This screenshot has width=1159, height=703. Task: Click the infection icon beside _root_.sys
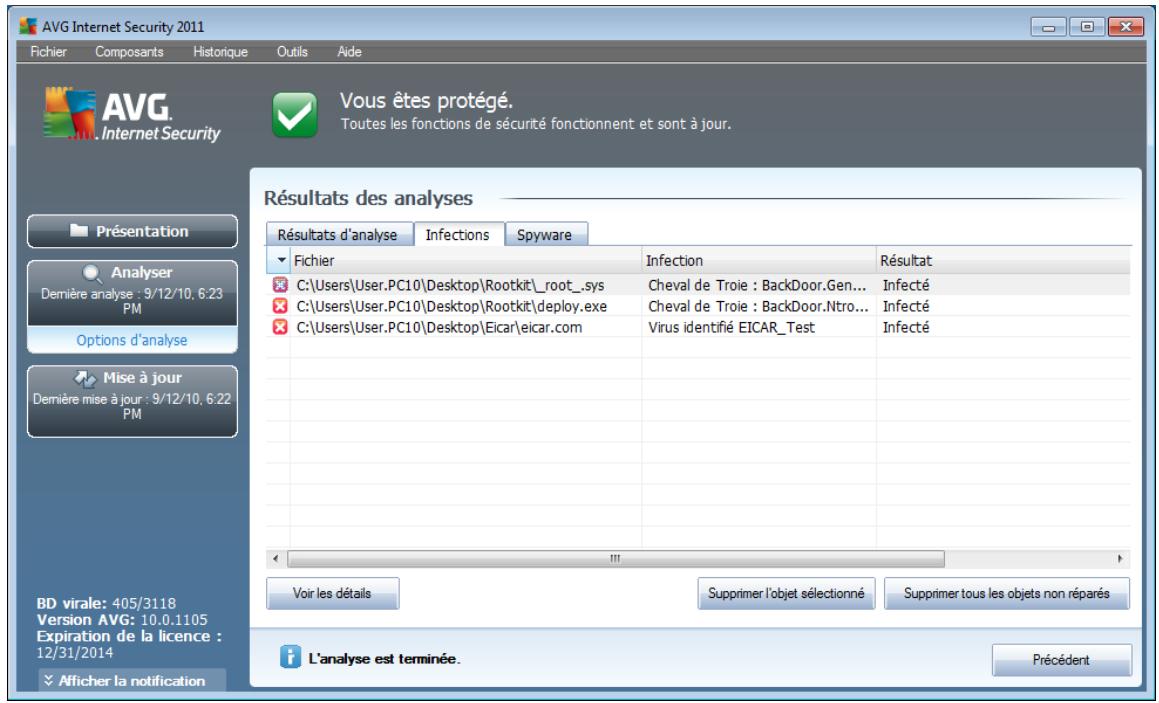coord(279,285)
